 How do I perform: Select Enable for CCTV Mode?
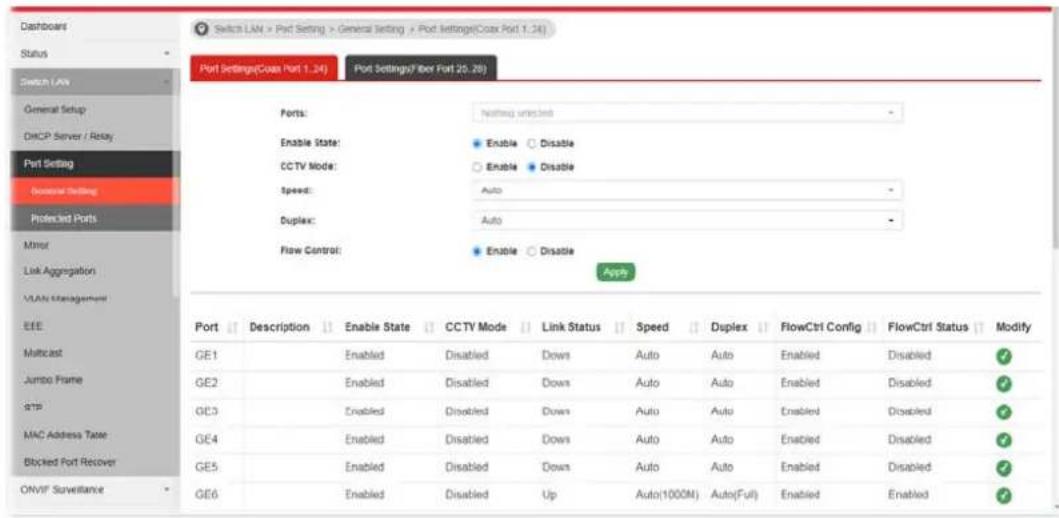[477, 167]
